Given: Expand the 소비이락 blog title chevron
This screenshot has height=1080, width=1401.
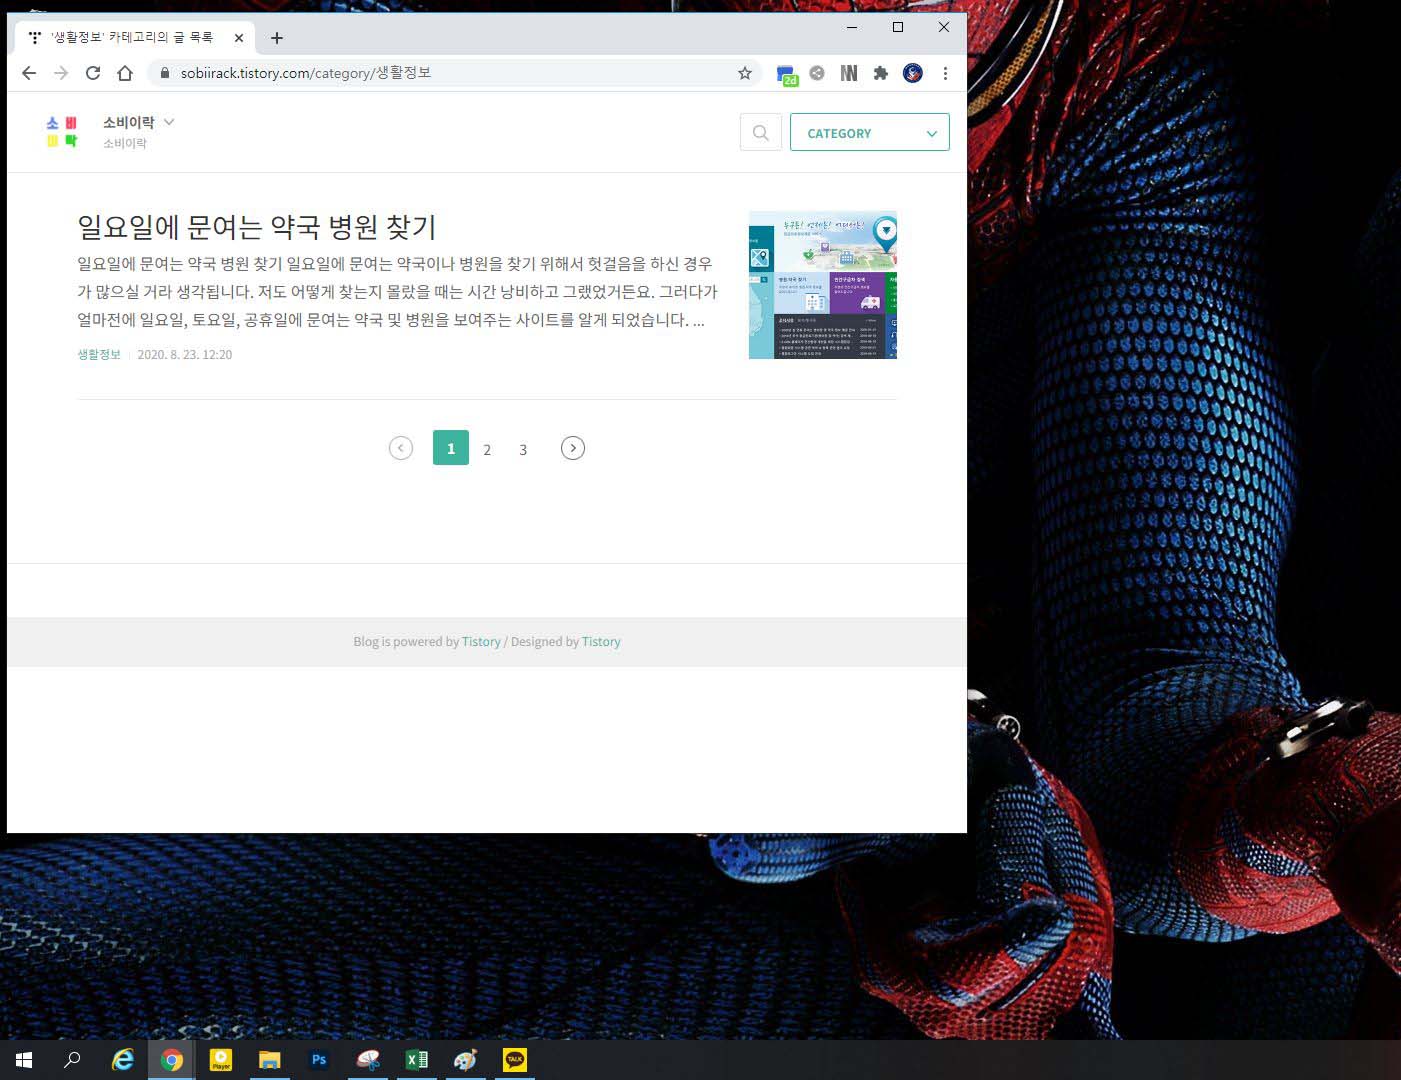Looking at the screenshot, I should 169,122.
